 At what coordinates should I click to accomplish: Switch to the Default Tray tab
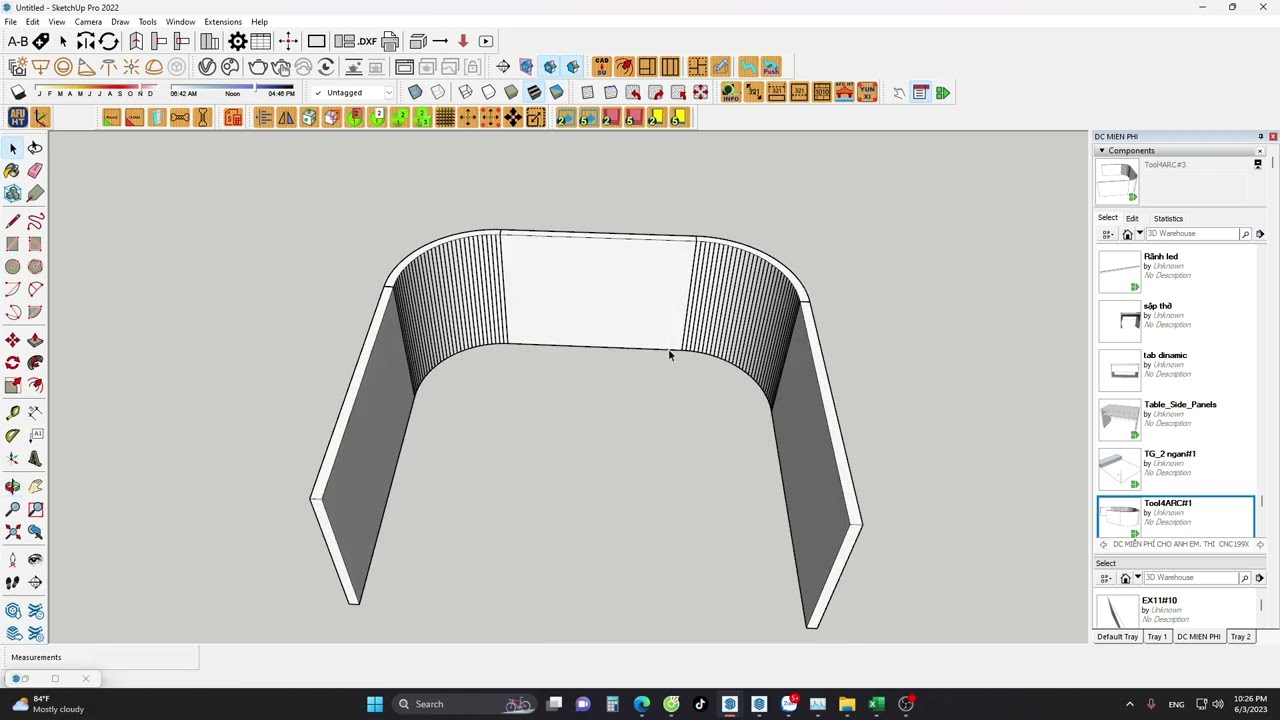[1118, 637]
